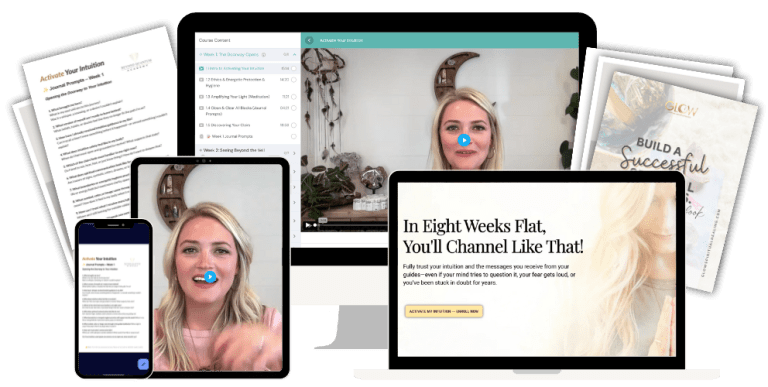The image size is (768, 387).
Task: Click the video icon beside lesson 1.2 Ethics
Action: [x=201, y=79]
